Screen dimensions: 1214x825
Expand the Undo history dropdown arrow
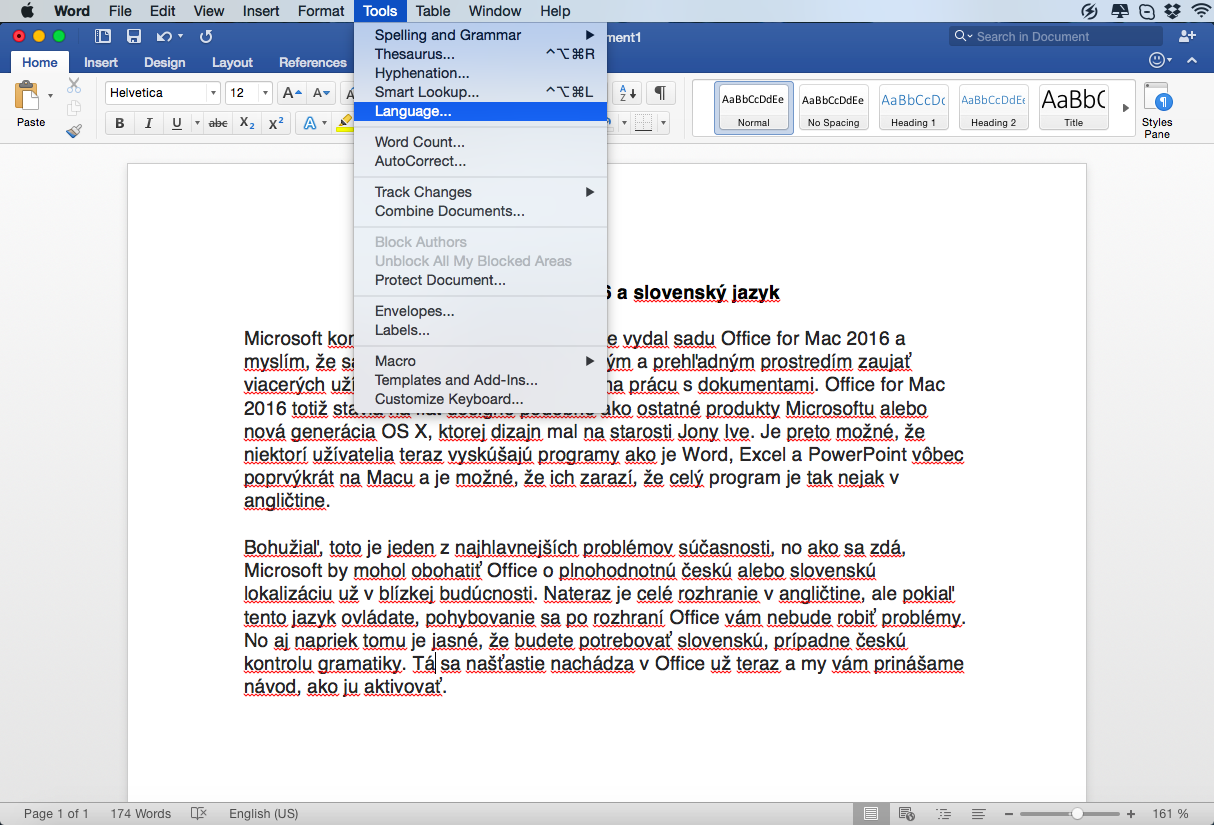pos(180,36)
